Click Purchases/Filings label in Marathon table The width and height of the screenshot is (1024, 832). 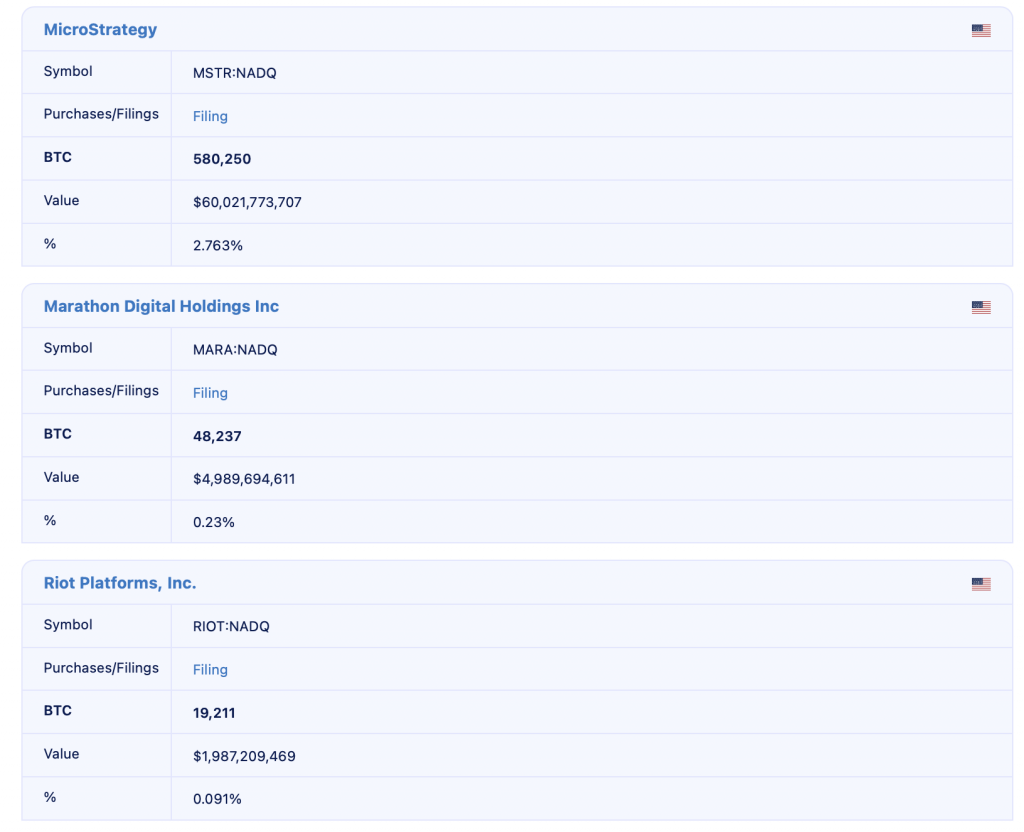tap(101, 391)
